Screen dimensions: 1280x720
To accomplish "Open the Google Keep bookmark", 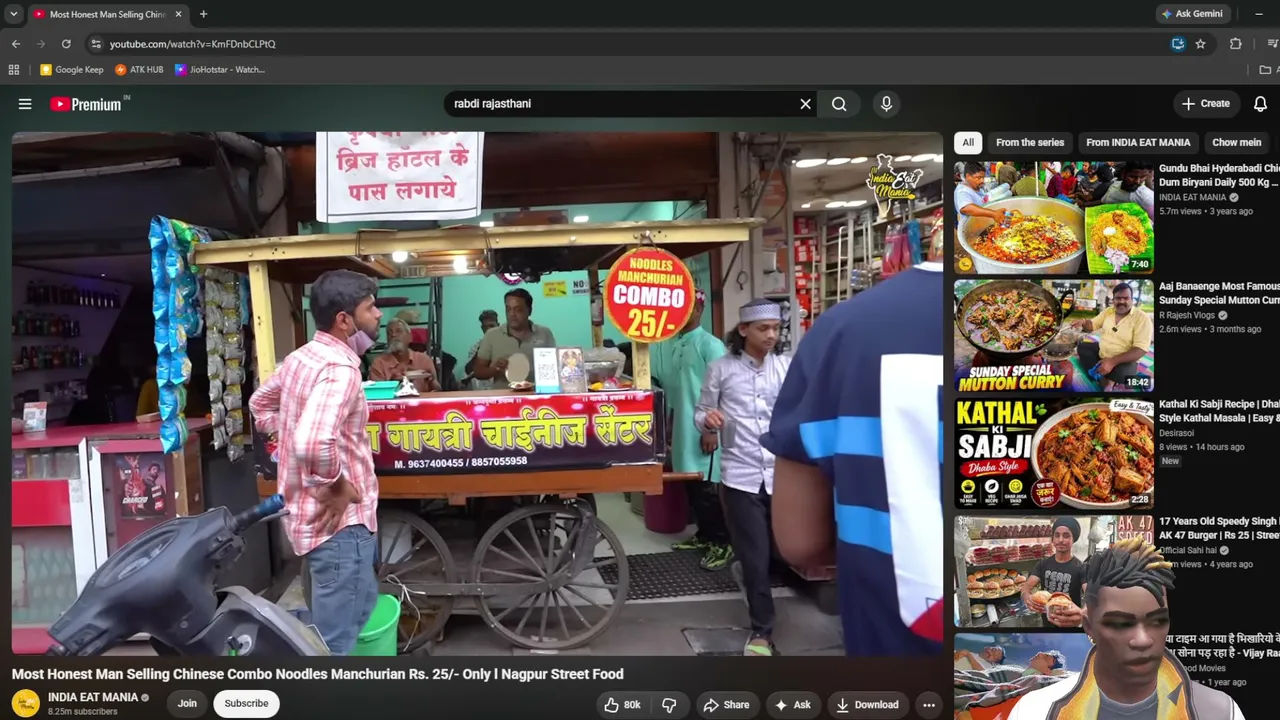I will (x=72, y=70).
